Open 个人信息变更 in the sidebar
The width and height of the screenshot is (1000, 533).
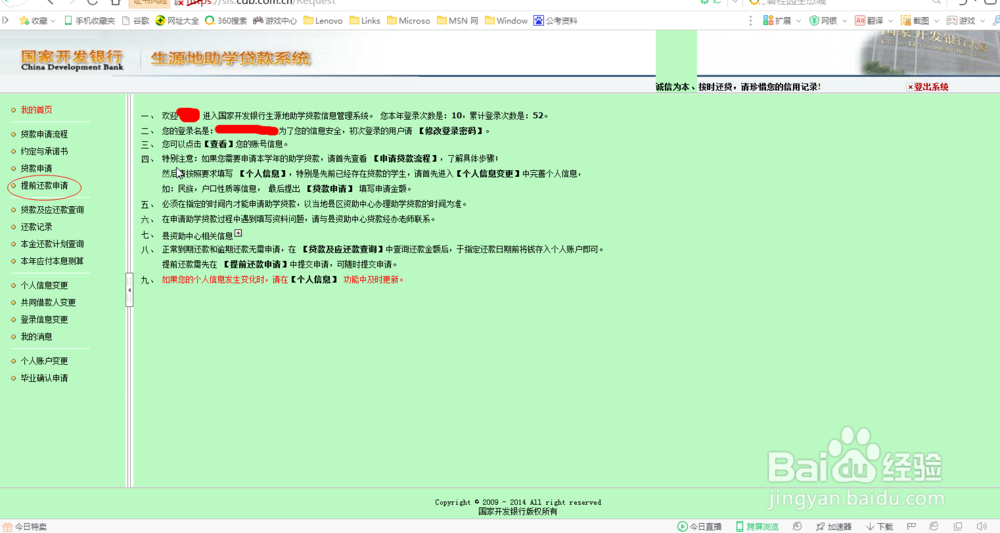(x=44, y=286)
